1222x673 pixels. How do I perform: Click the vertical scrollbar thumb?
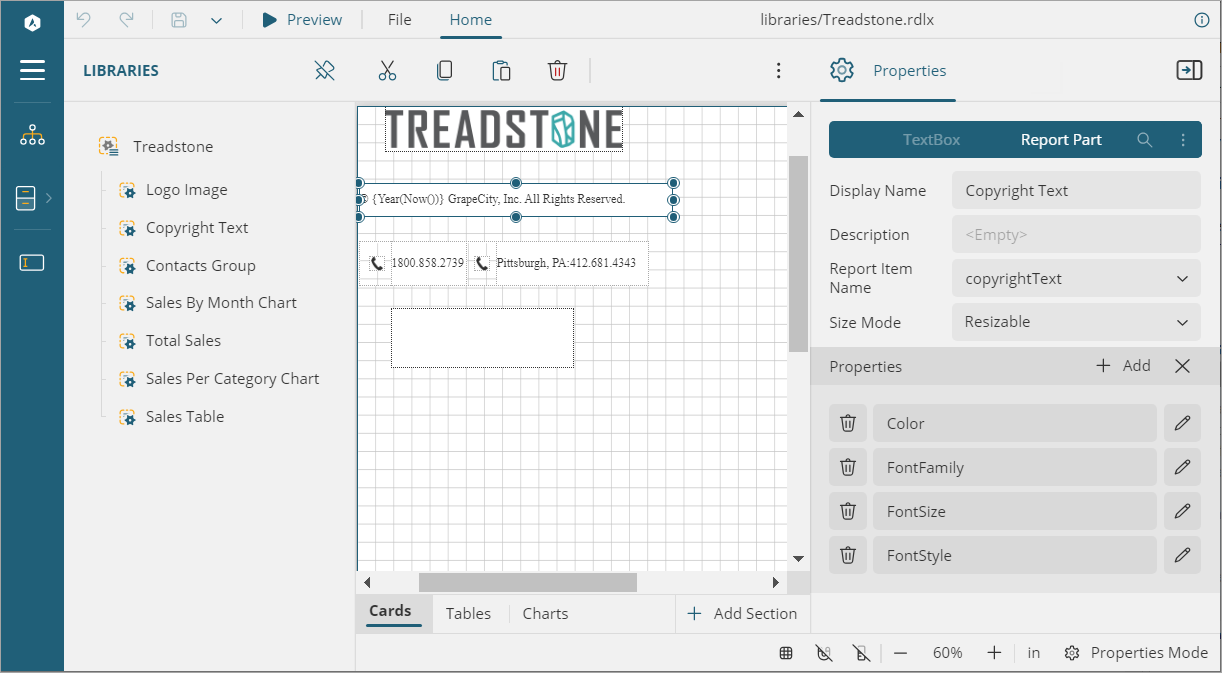(798, 254)
